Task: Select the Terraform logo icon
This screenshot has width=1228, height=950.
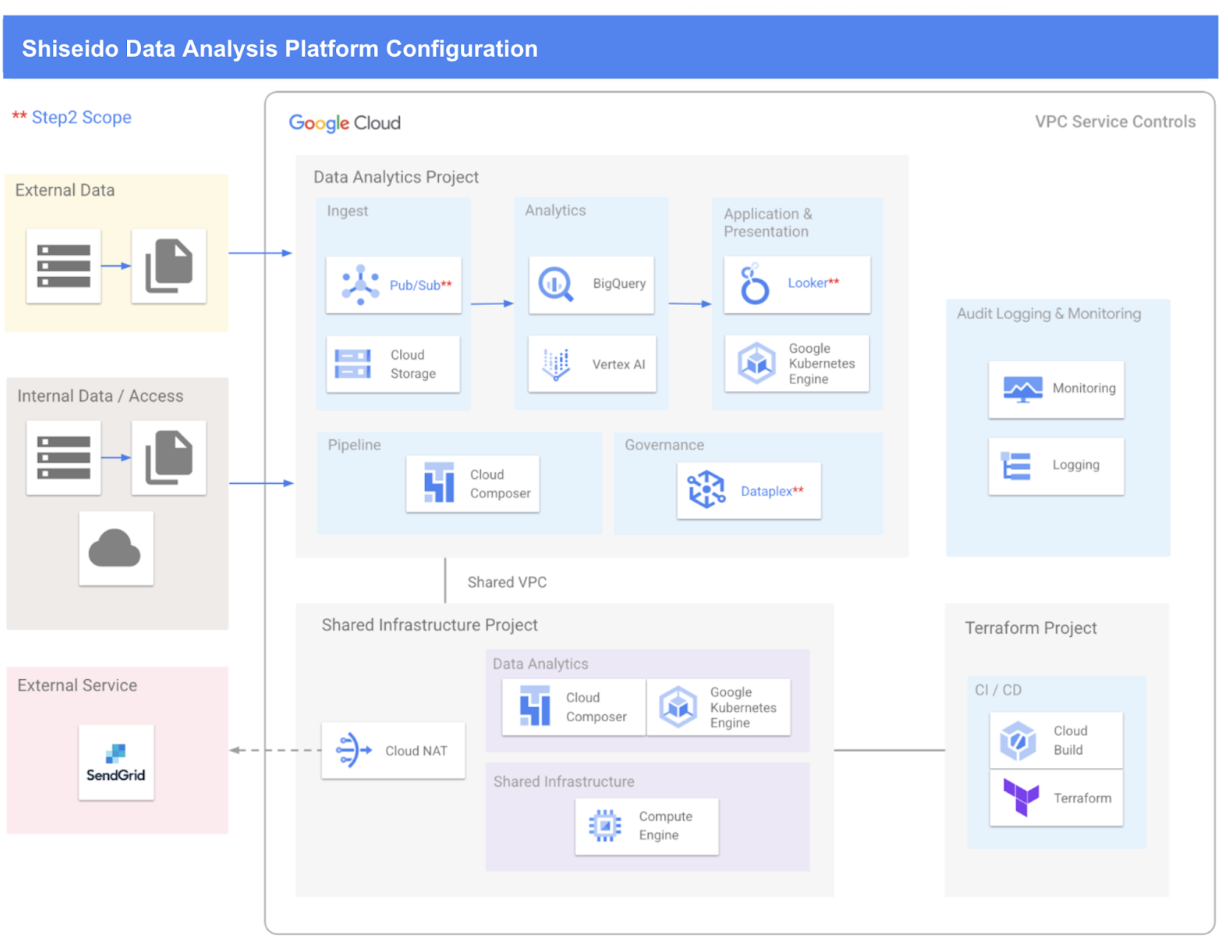Action: click(x=1021, y=798)
